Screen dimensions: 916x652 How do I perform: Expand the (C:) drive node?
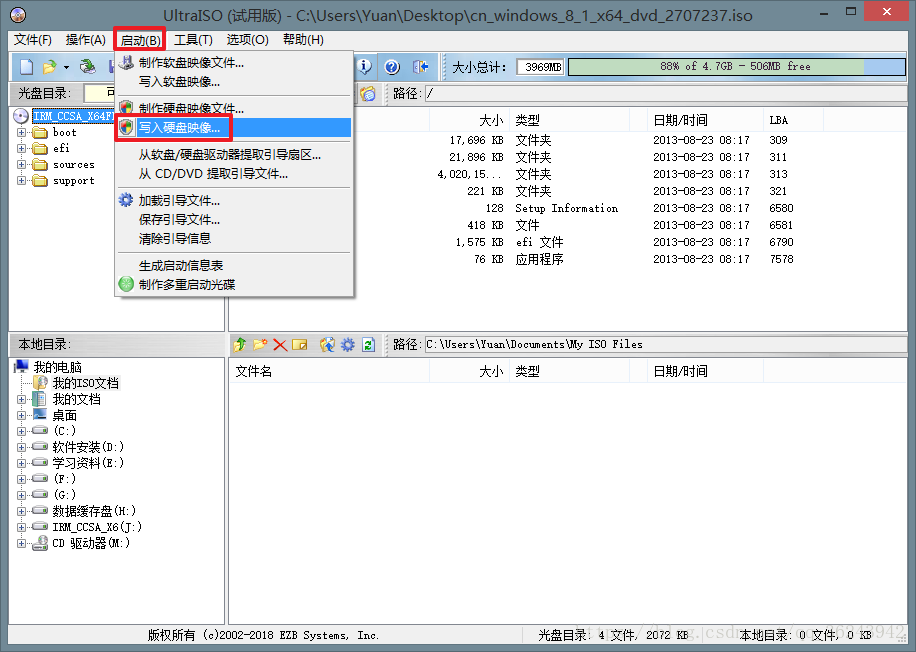[x=22, y=431]
